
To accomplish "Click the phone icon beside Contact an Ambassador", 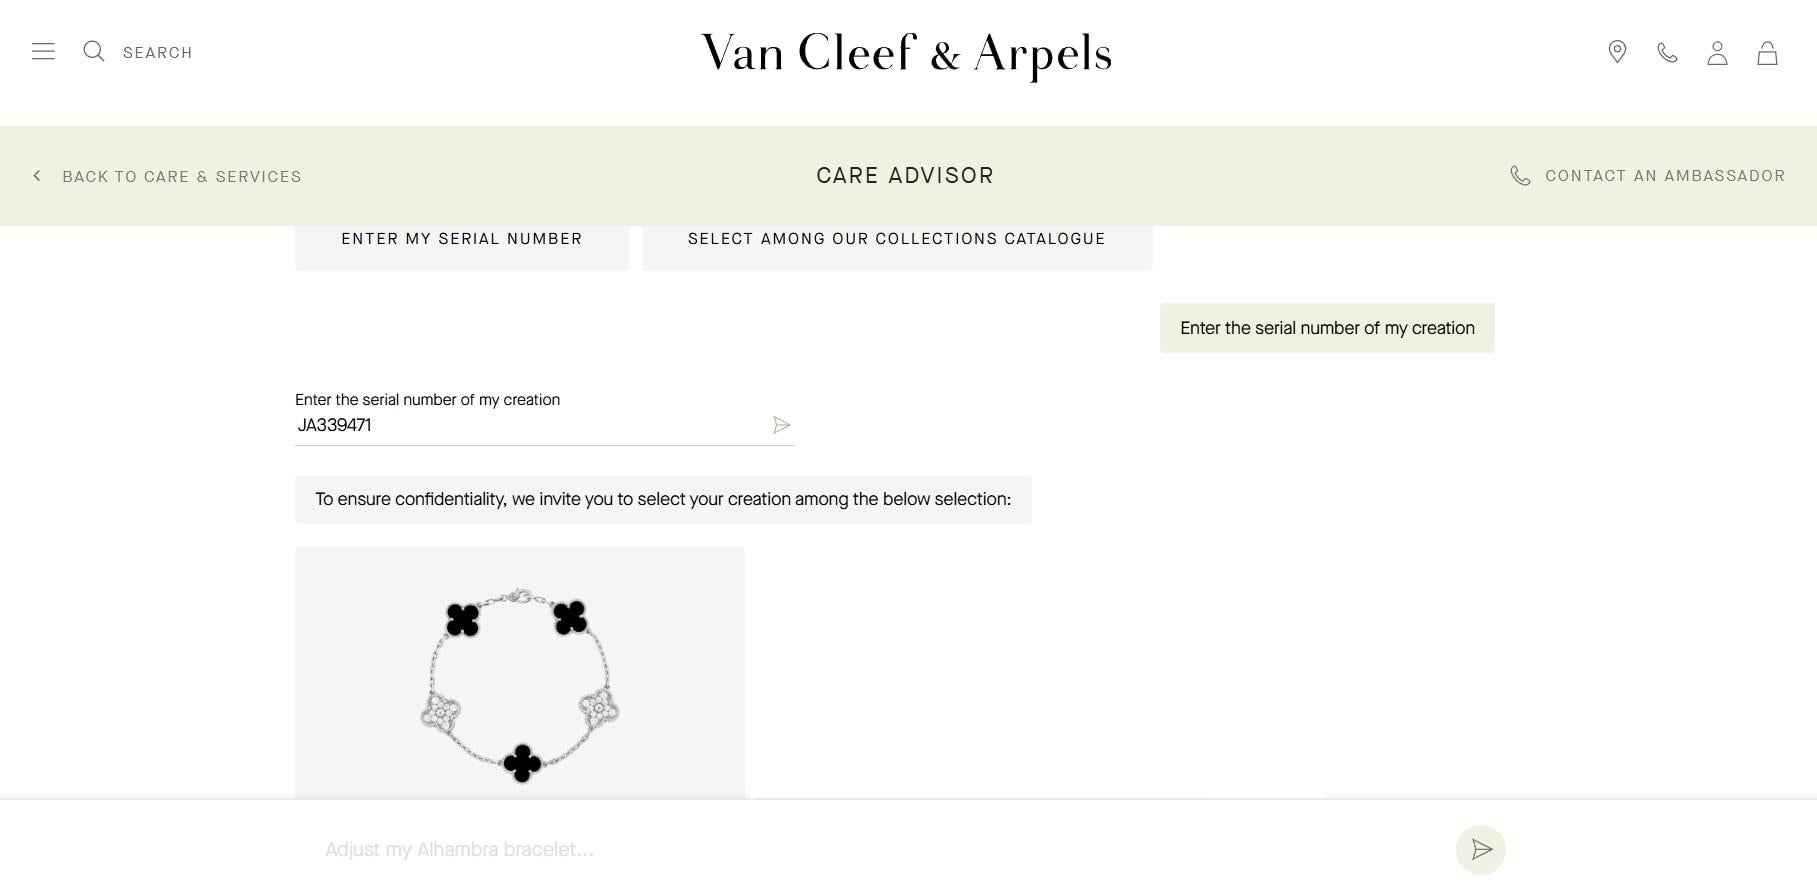I will coord(1520,176).
